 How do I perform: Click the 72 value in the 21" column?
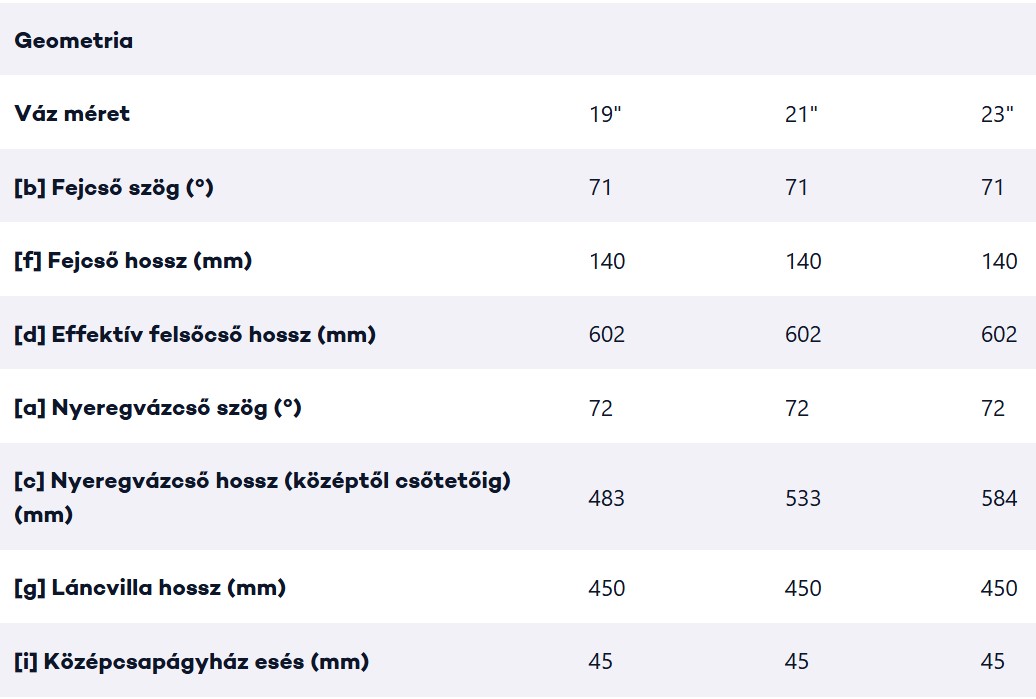pyautogui.click(x=797, y=408)
